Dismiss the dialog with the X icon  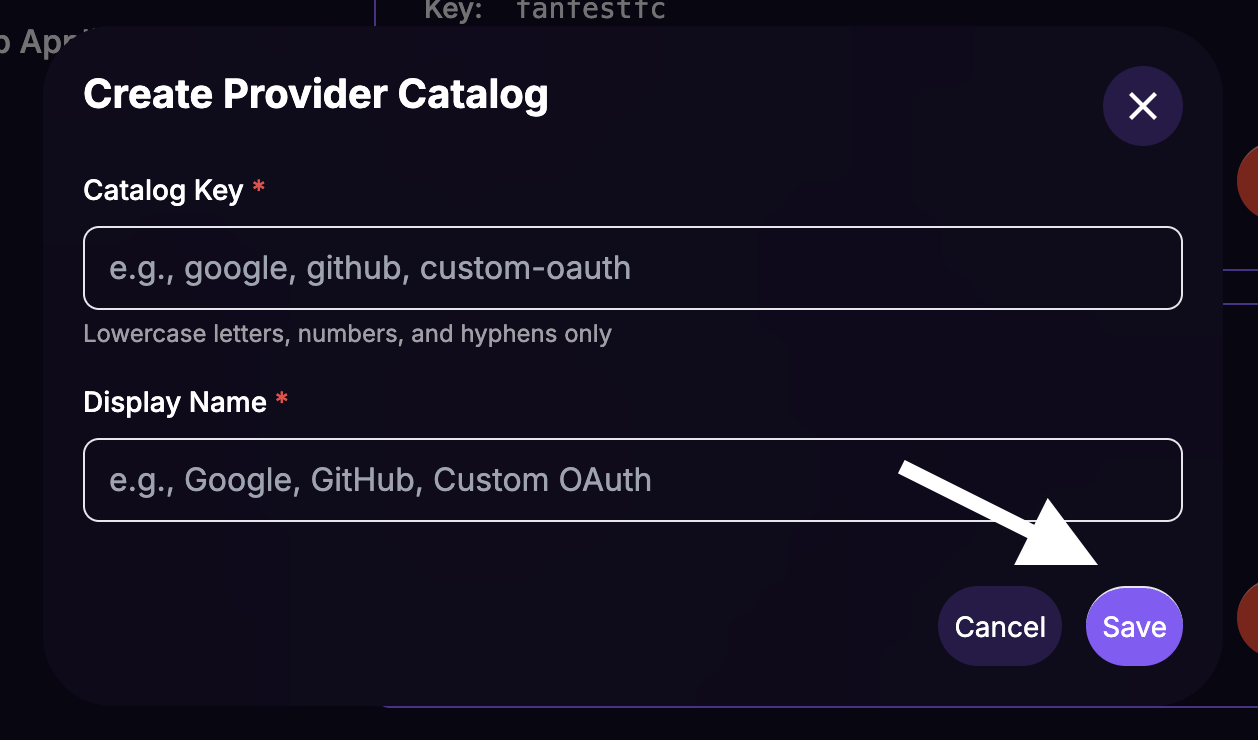click(1142, 106)
